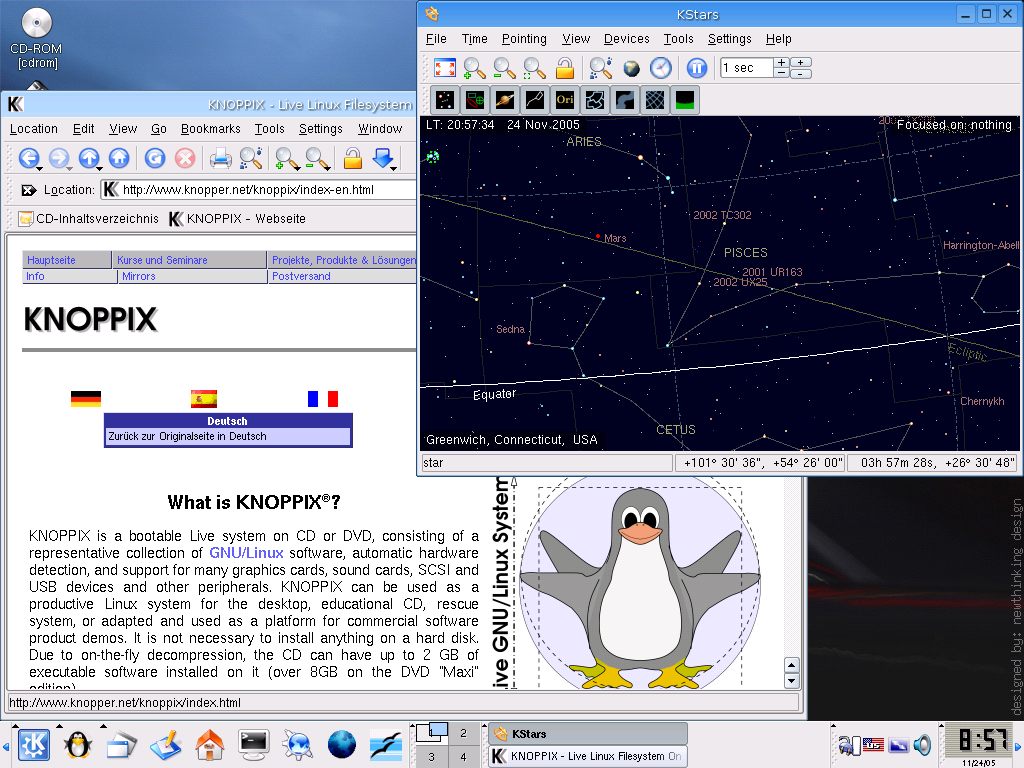Viewport: 1024px width, 768px height.
Task: Open KNOPPIX - Webseite bookmark
Action: click(237, 219)
